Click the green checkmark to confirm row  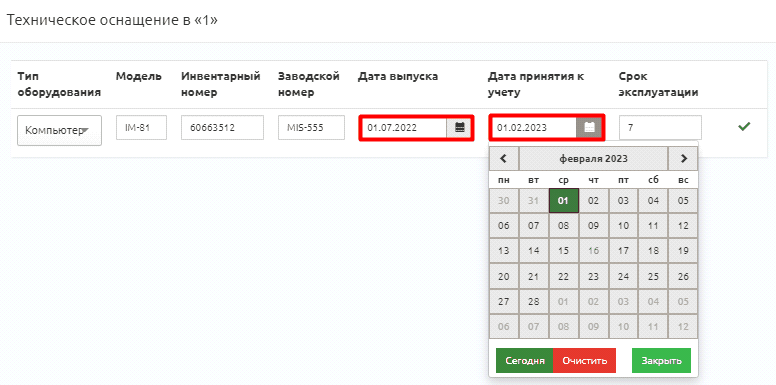[x=743, y=127]
